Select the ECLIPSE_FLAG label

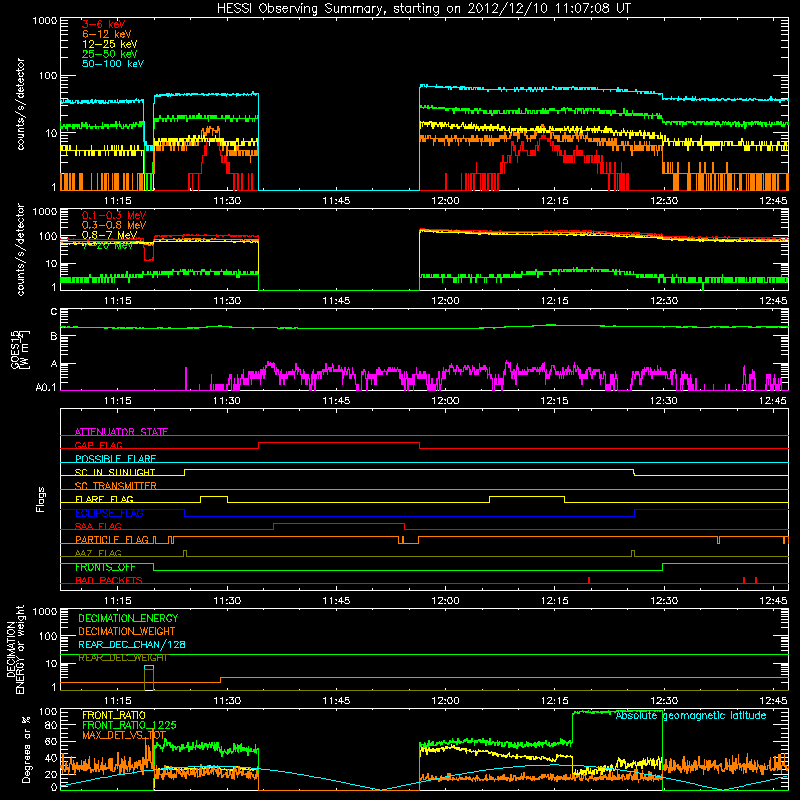pyautogui.click(x=109, y=513)
